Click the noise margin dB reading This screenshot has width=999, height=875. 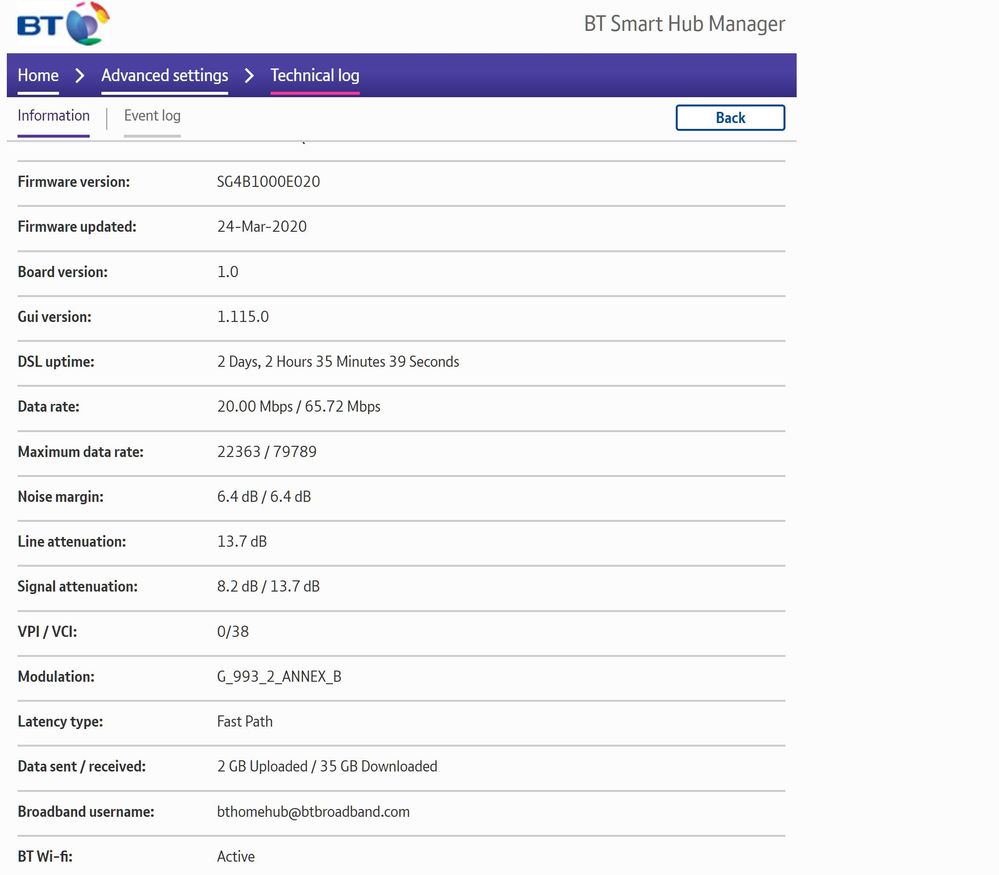[x=263, y=497]
